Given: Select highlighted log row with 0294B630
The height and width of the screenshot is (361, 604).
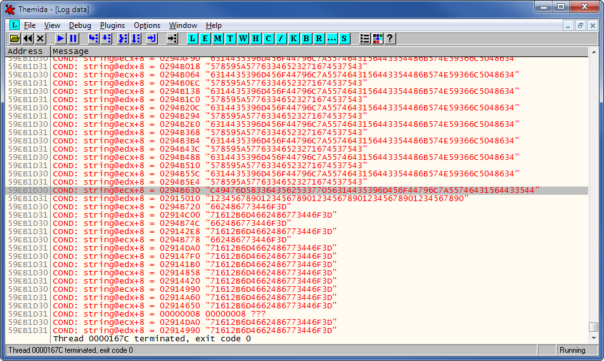Looking at the screenshot, I should click(x=297, y=190).
